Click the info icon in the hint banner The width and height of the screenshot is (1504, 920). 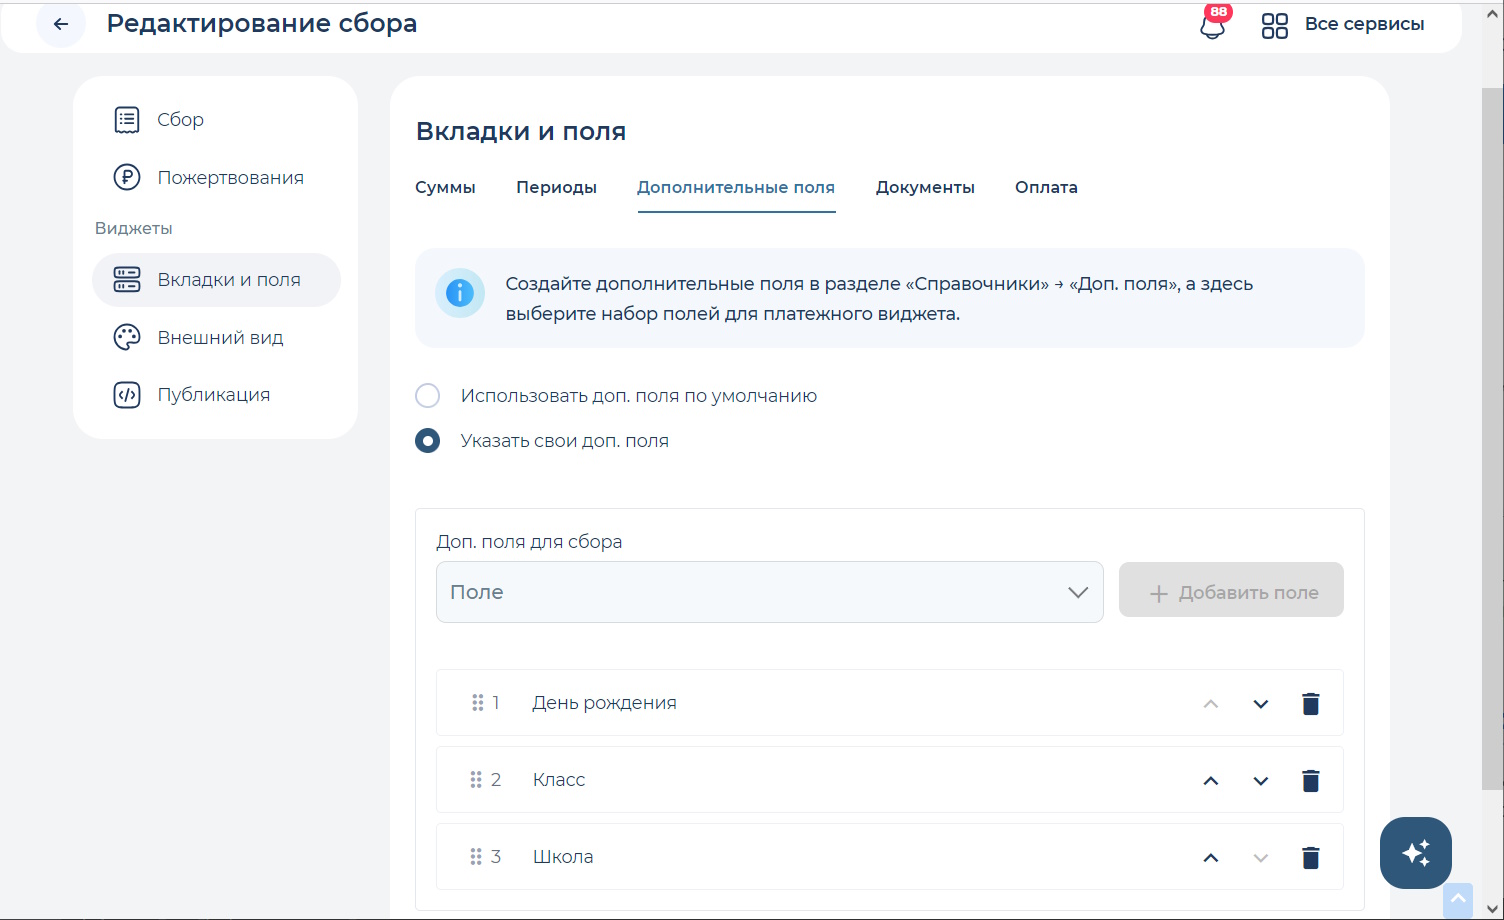[460, 293]
